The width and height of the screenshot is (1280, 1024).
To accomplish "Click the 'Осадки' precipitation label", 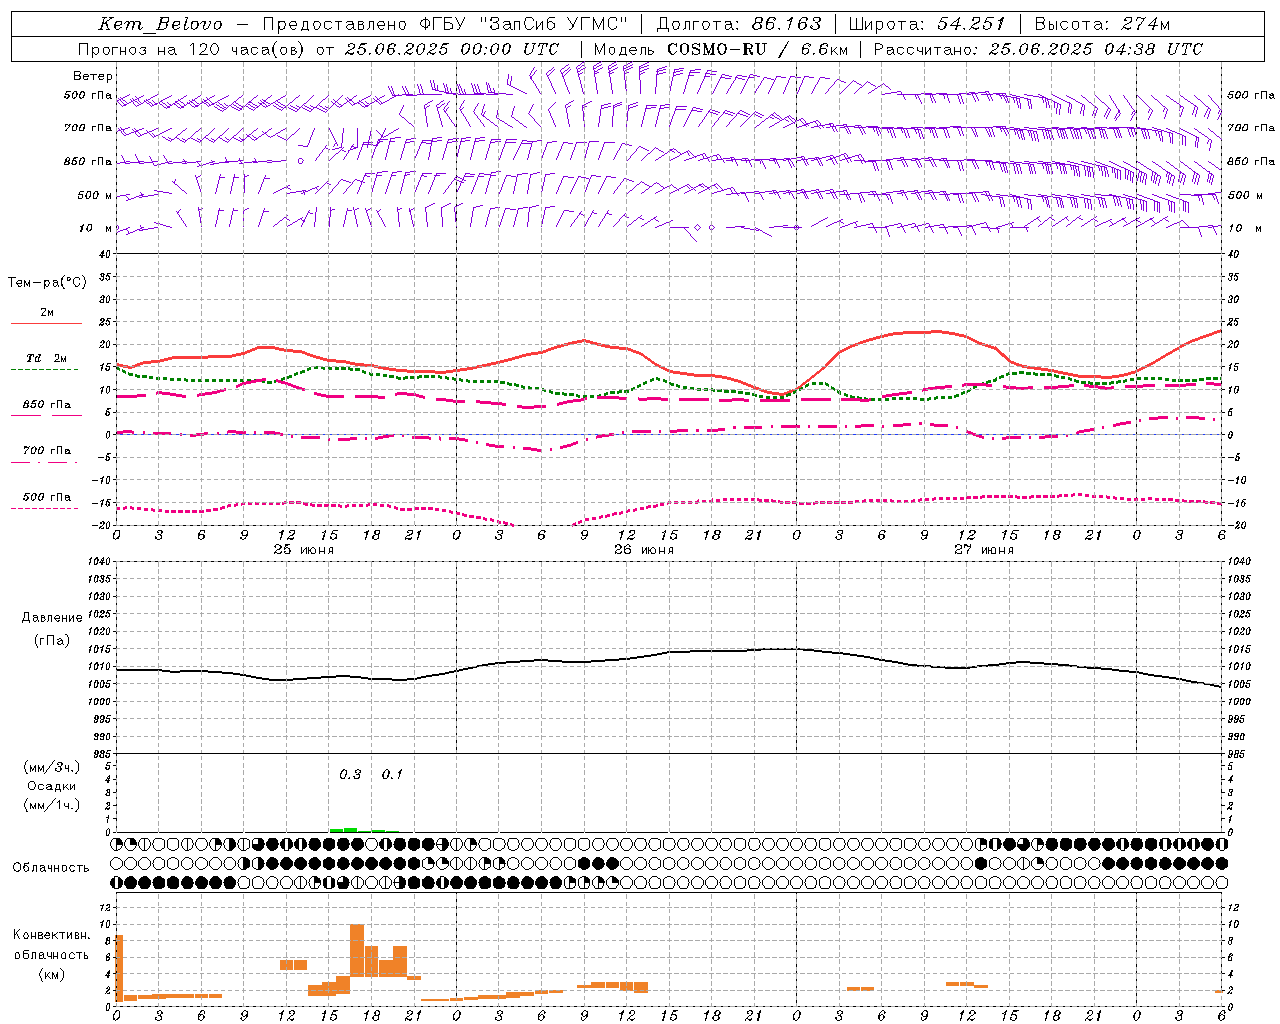I will point(52,786).
